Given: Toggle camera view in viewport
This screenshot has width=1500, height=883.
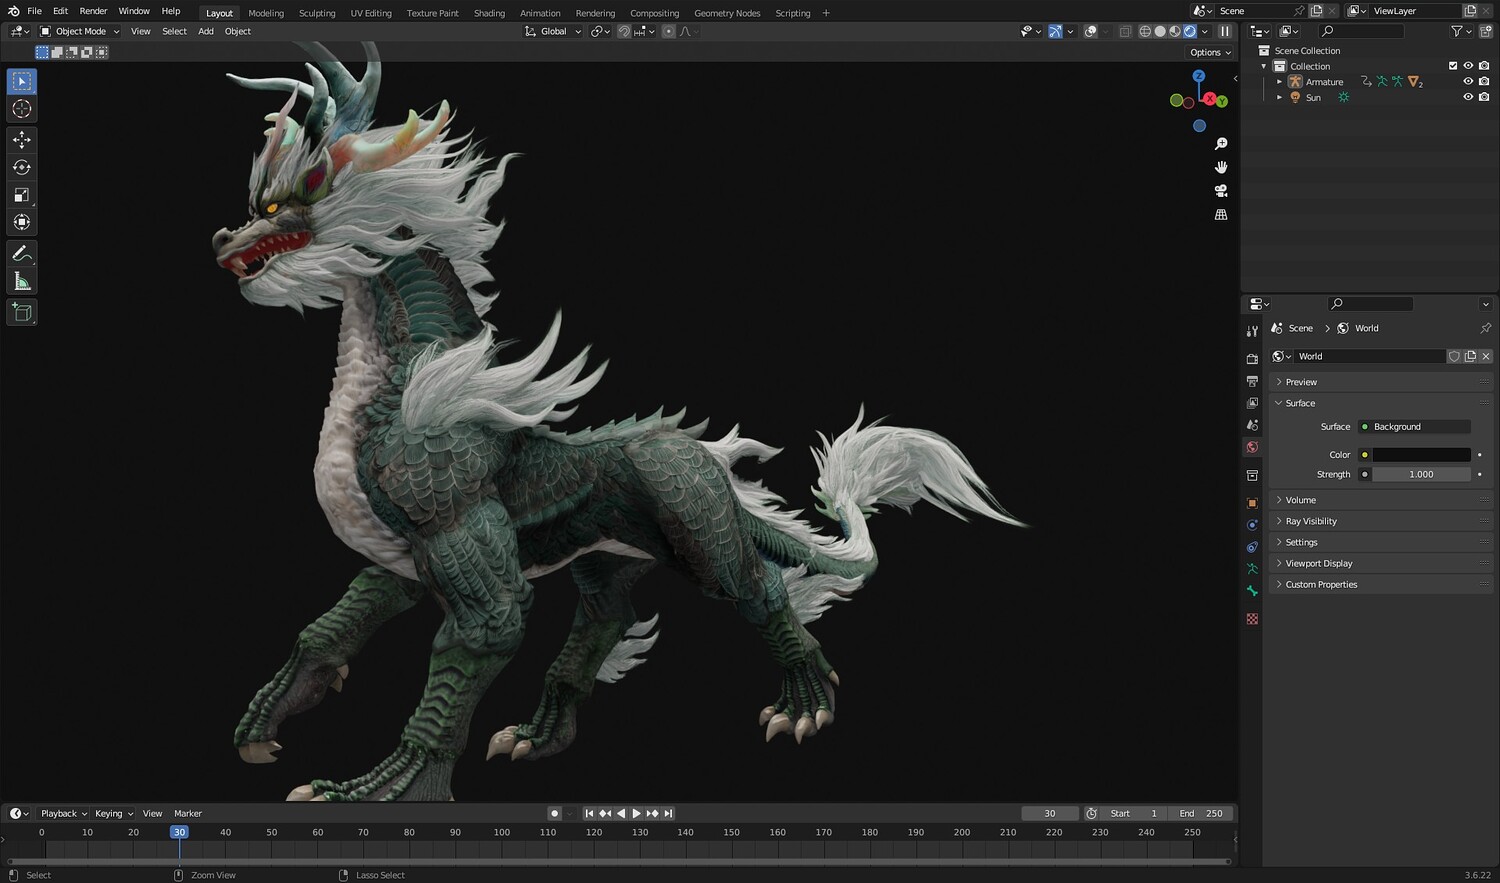Looking at the screenshot, I should tap(1221, 191).
